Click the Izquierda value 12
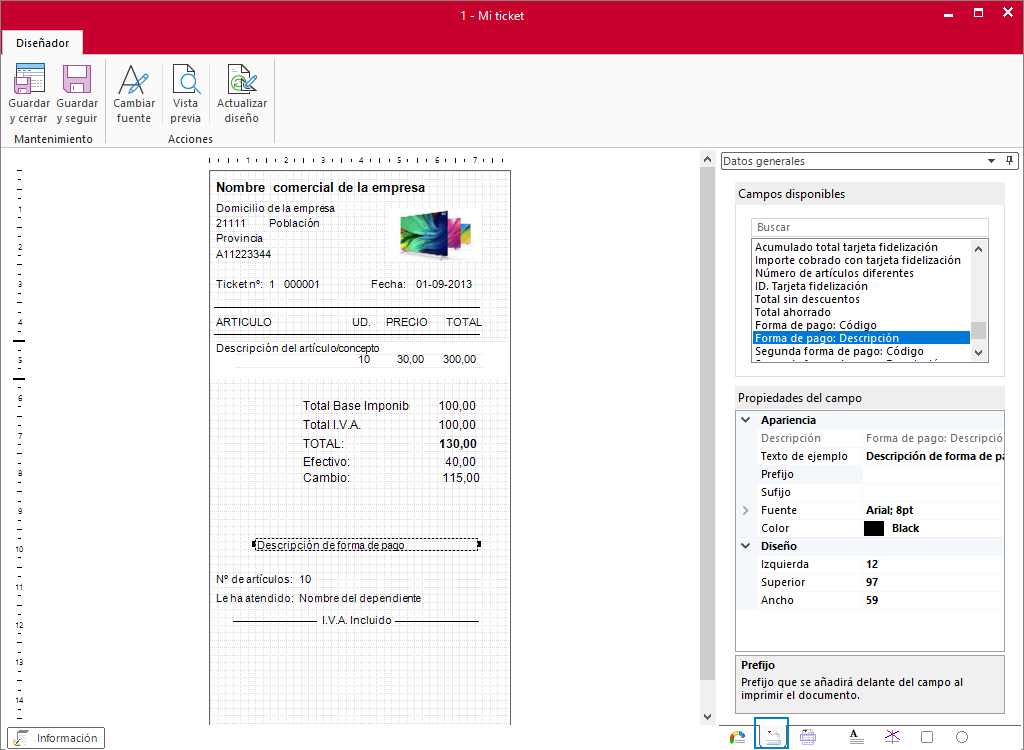1024x750 pixels. coord(934,564)
